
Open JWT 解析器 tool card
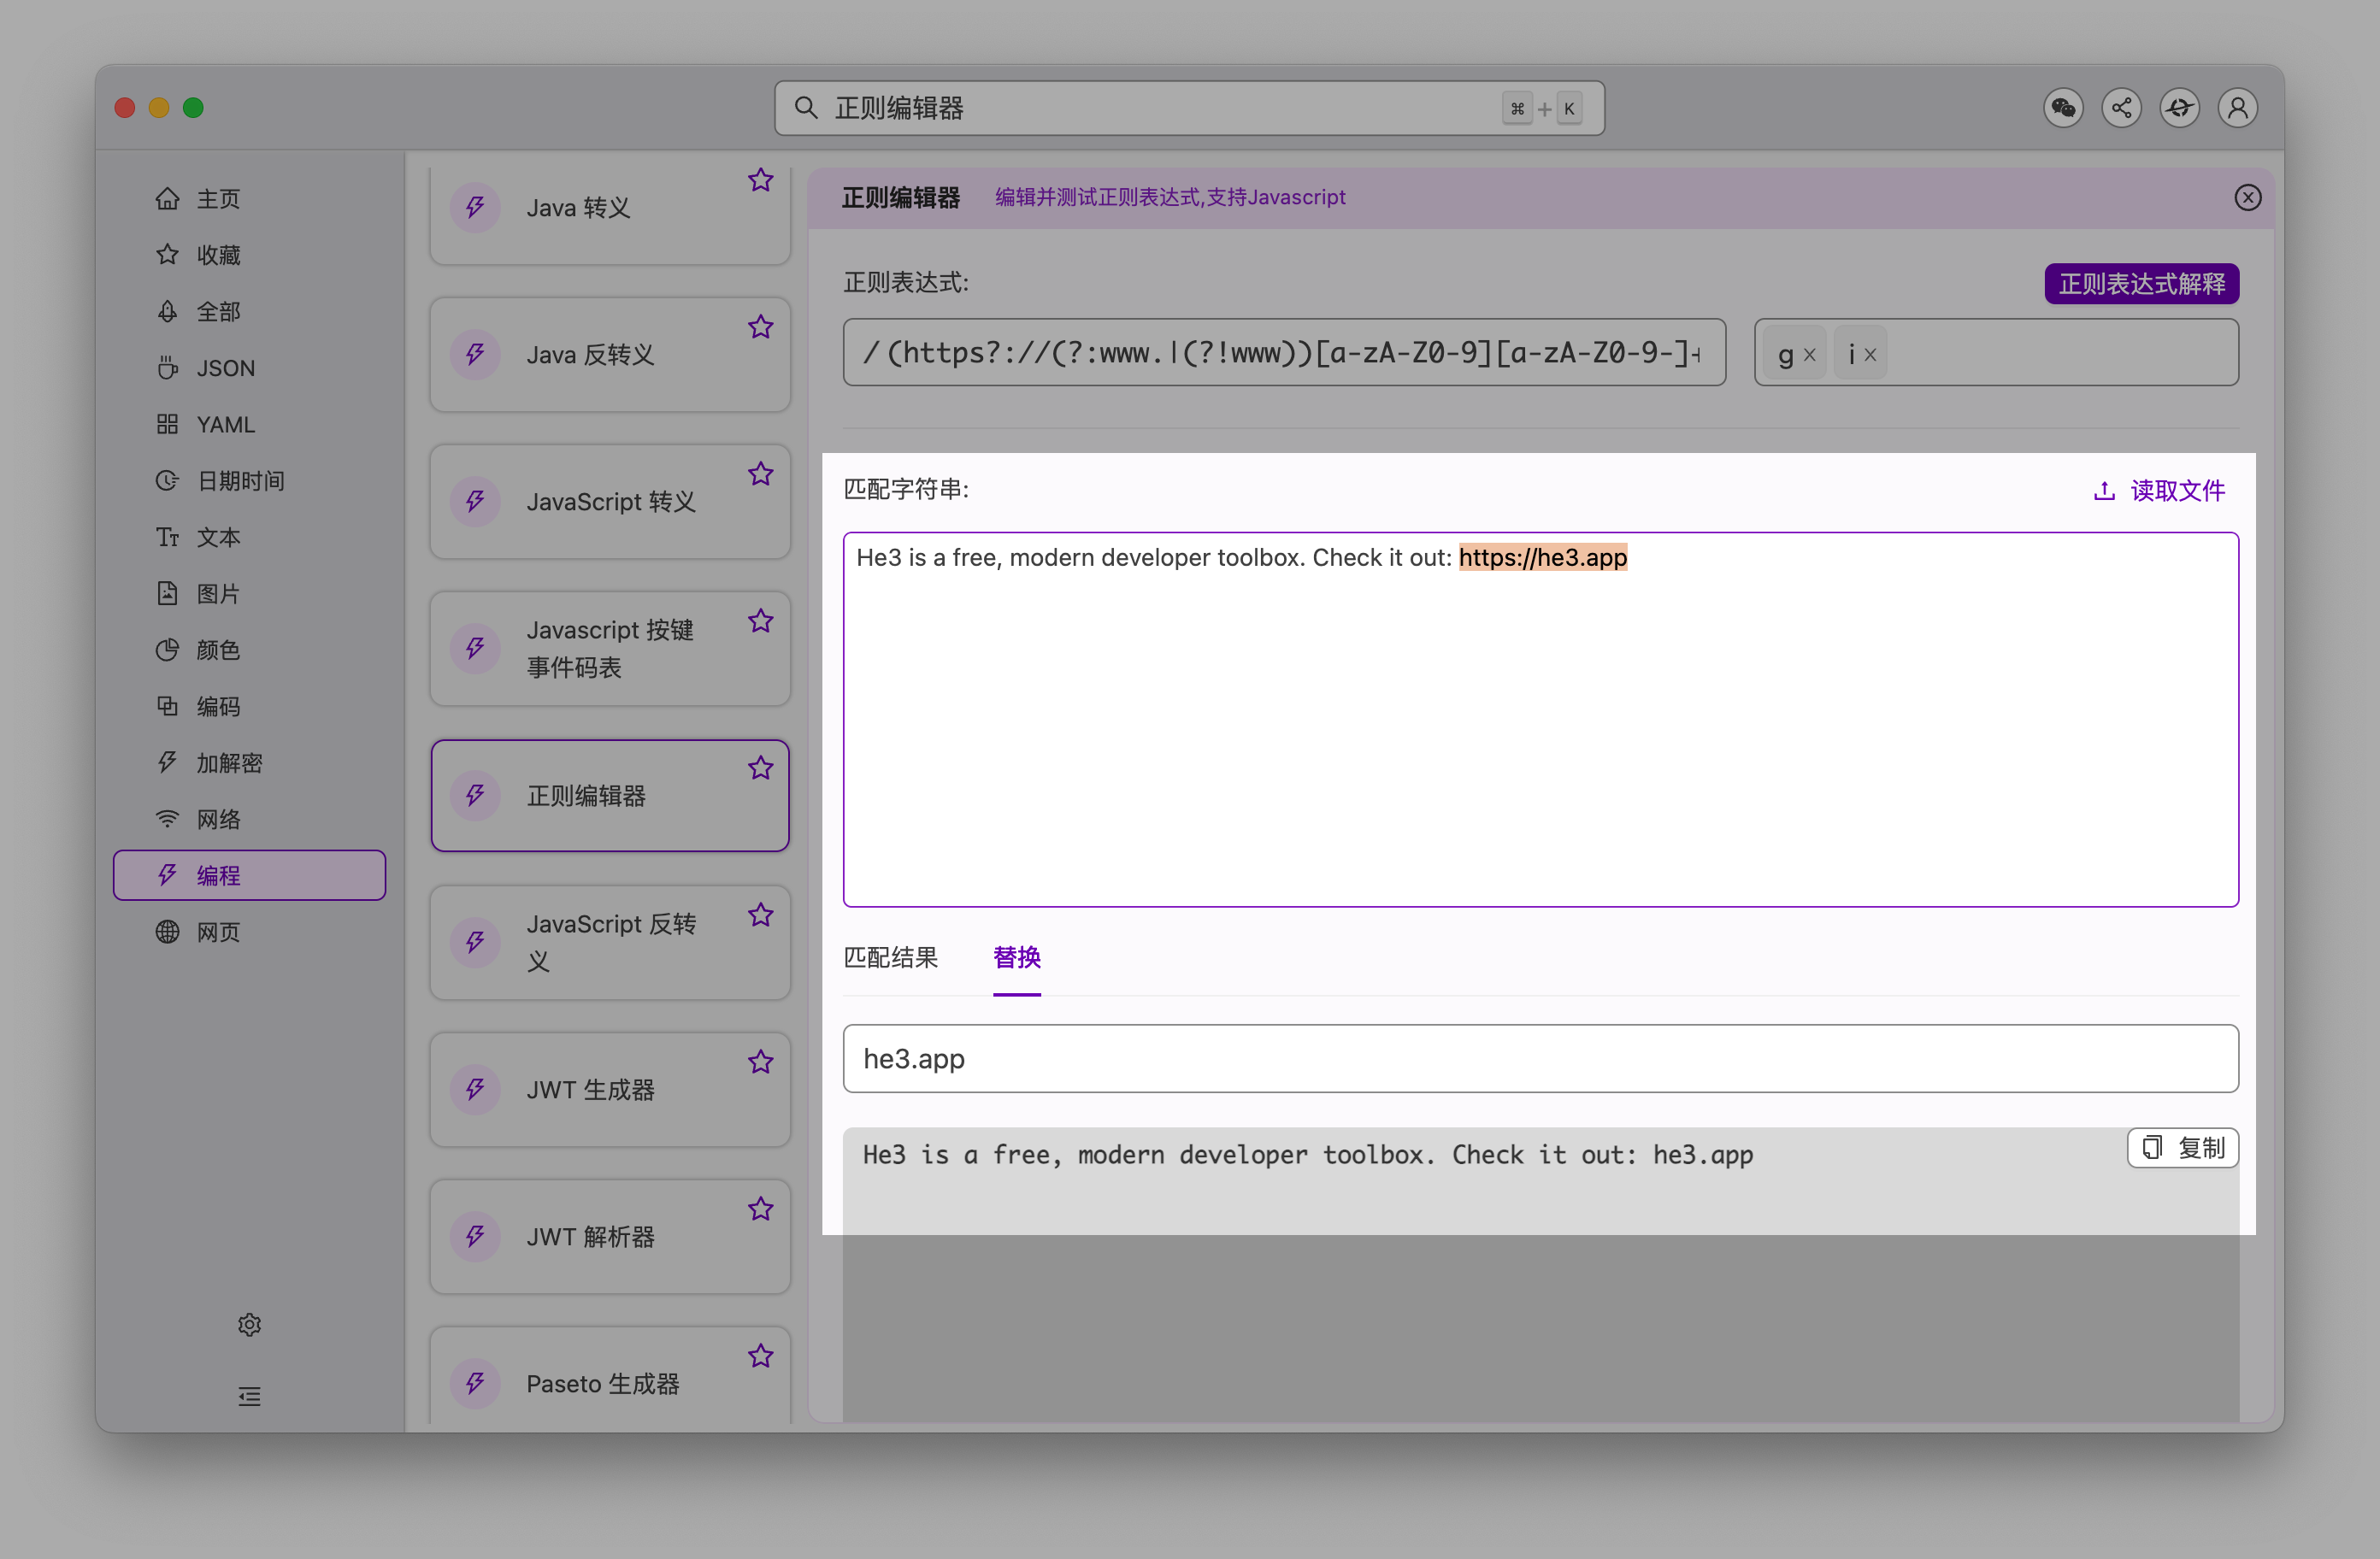click(x=610, y=1237)
